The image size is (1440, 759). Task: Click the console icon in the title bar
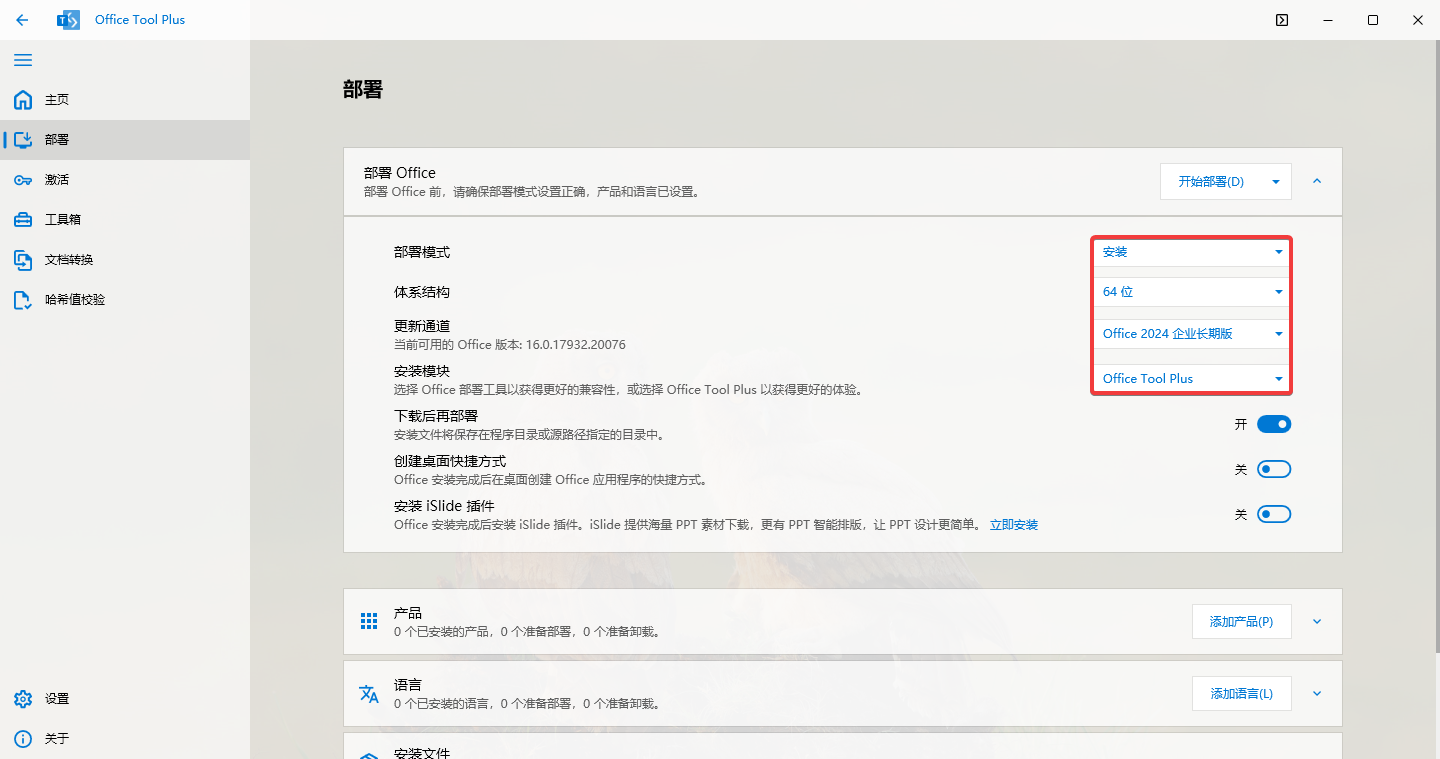click(1281, 19)
